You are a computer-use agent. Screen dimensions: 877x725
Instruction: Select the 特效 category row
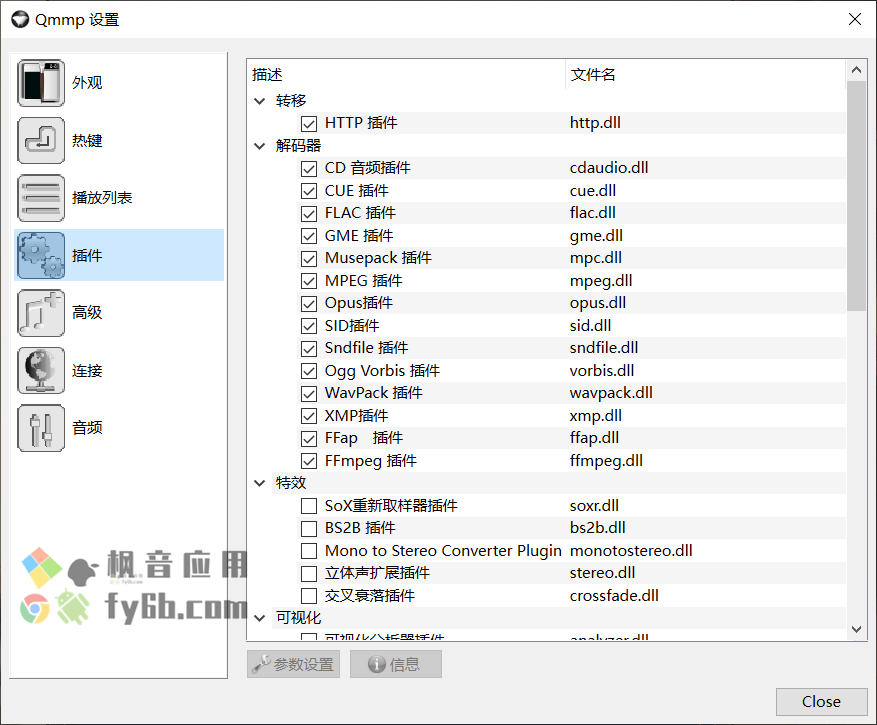point(559,483)
